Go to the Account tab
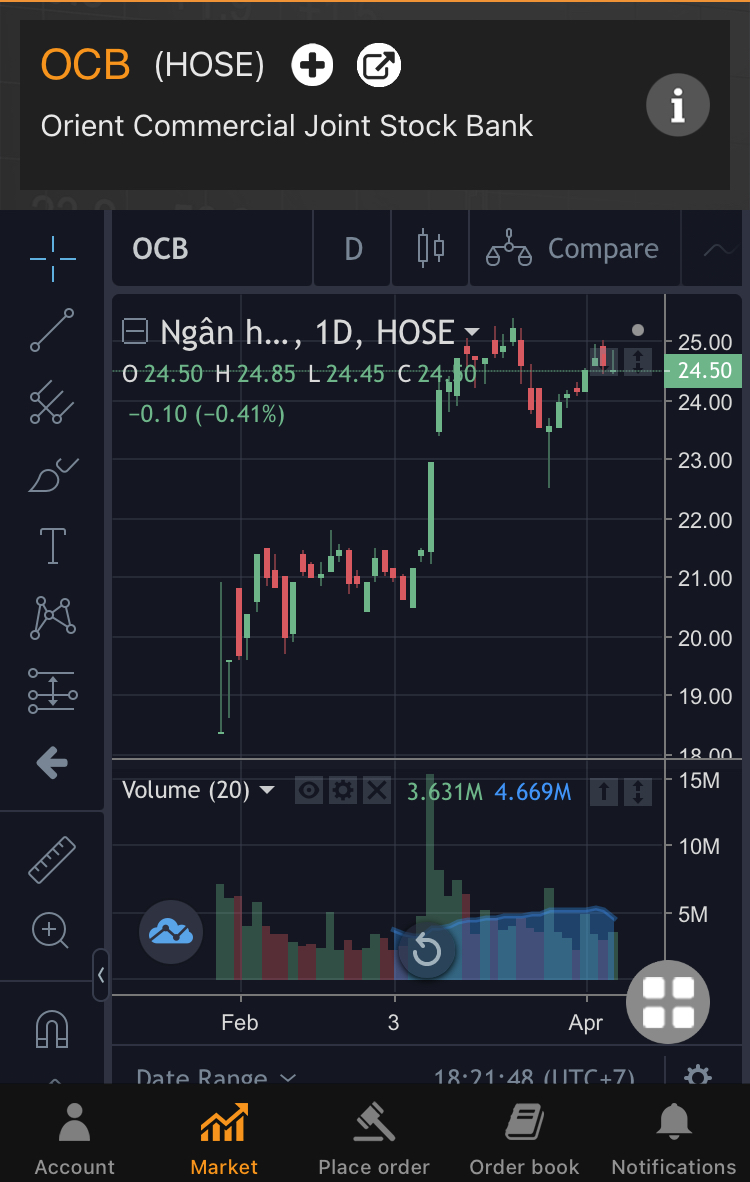Image resolution: width=750 pixels, height=1182 pixels. pos(75,1137)
